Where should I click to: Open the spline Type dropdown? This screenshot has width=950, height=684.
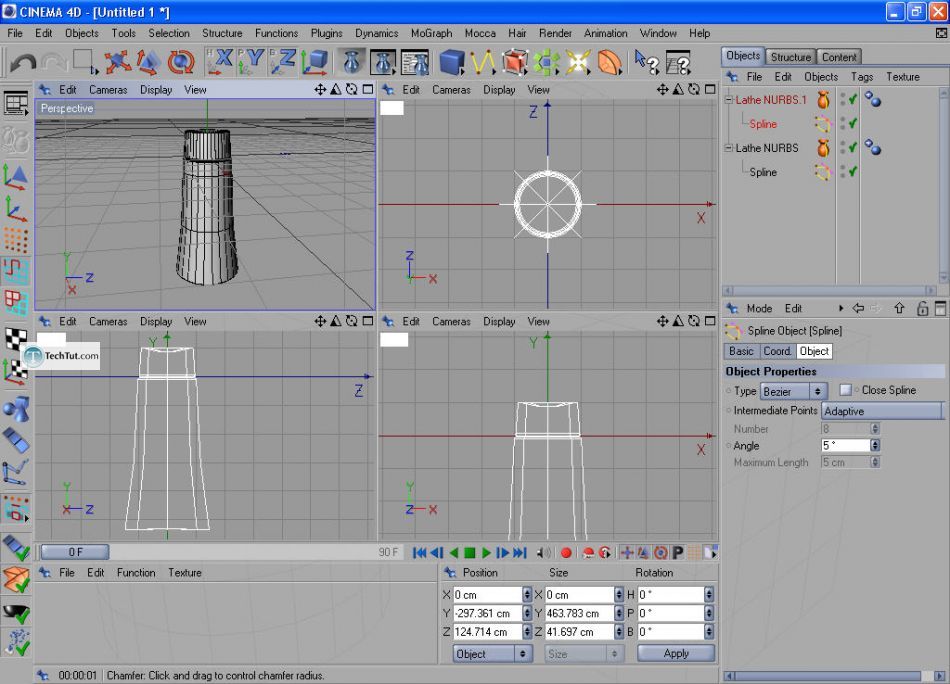pos(794,391)
